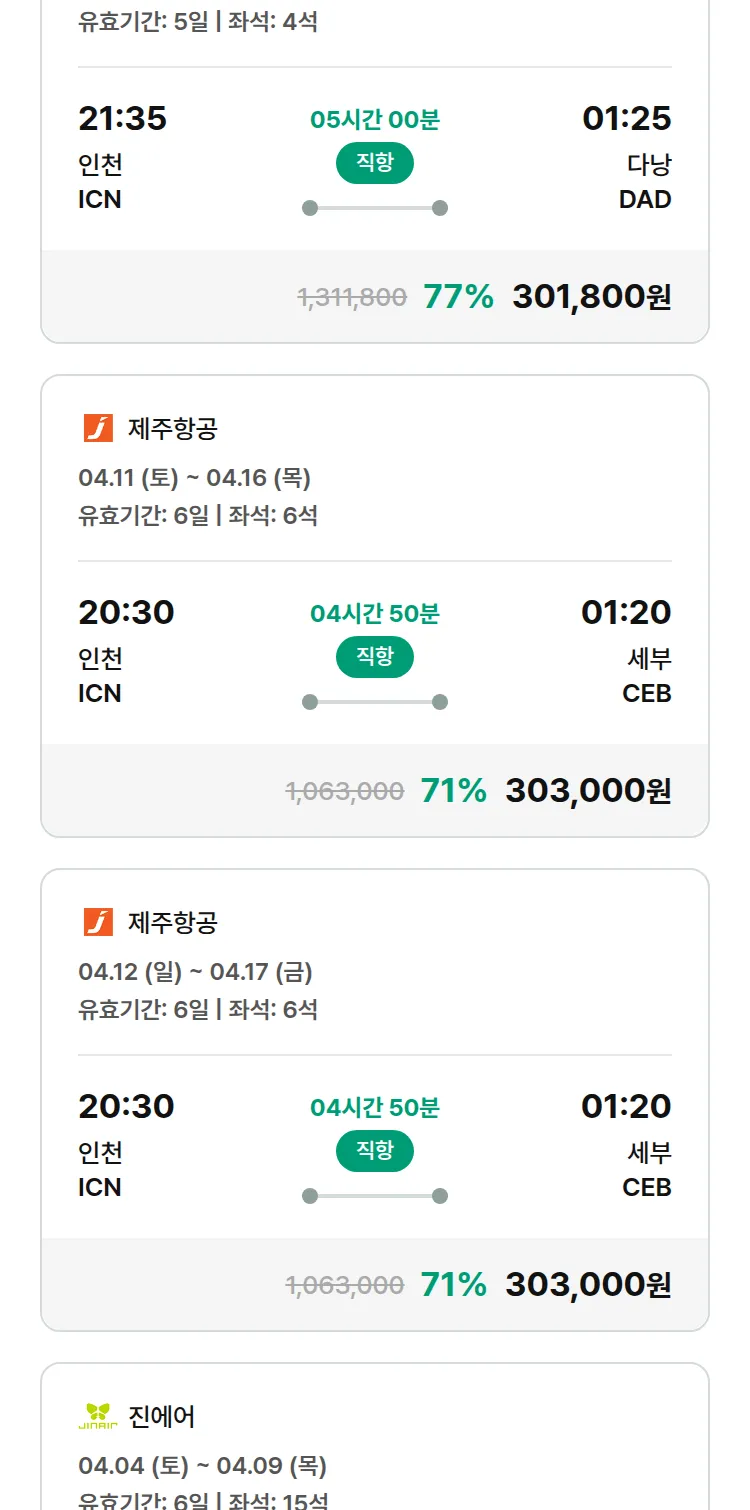Choose the 303,000원 fare for the 04.12 flight
The height and width of the screenshot is (1510, 750).
[x=588, y=1285]
